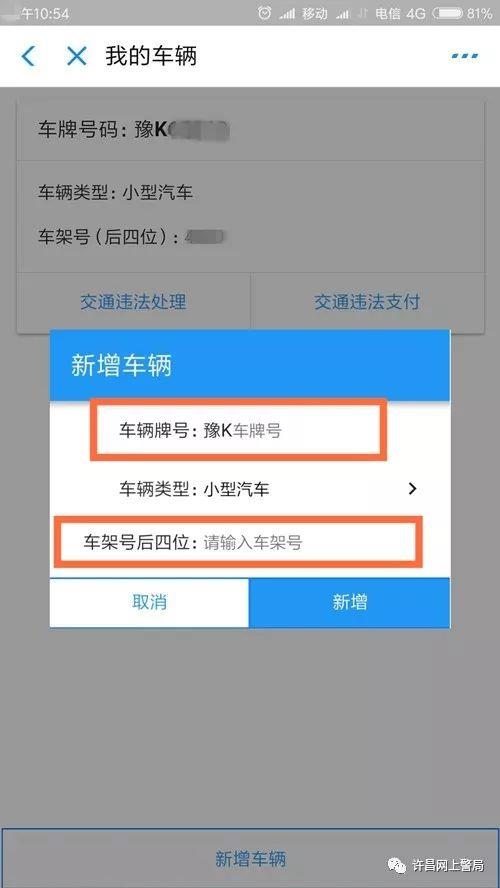Screen dimensions: 500x888
Task: Tap the alarm clock status icon
Action: 264,13
